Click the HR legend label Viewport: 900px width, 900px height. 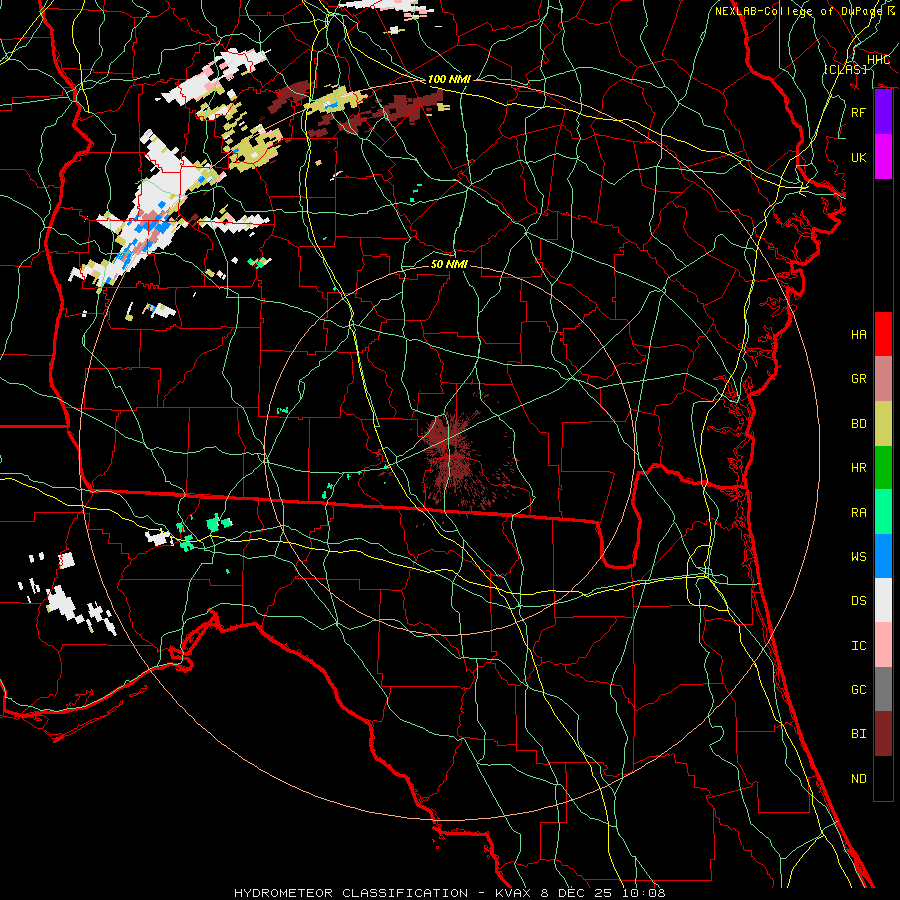pos(858,468)
